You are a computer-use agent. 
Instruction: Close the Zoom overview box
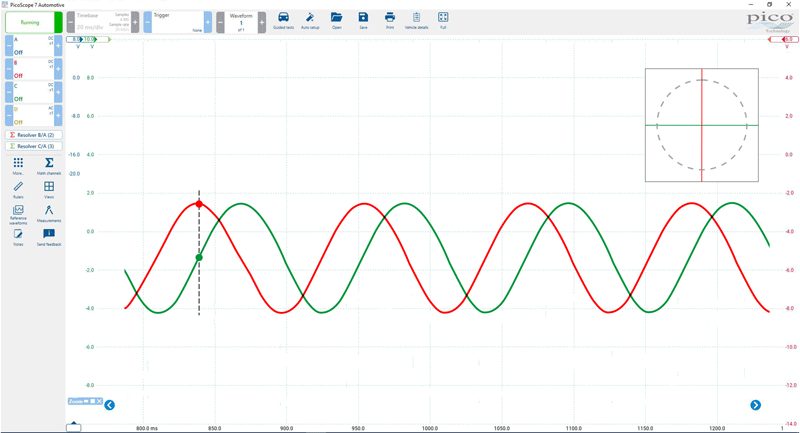[x=99, y=401]
